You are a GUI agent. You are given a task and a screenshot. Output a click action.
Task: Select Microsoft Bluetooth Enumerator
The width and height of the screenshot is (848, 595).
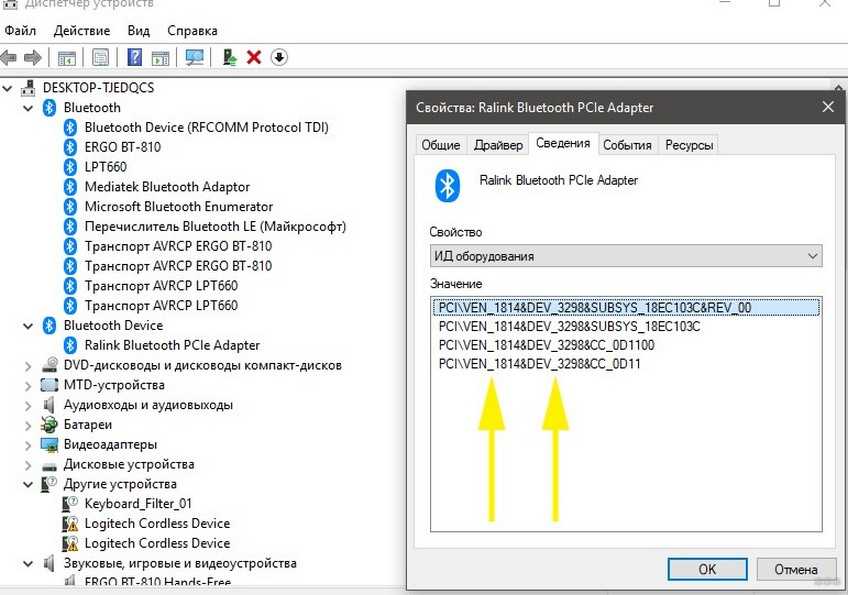(x=178, y=207)
